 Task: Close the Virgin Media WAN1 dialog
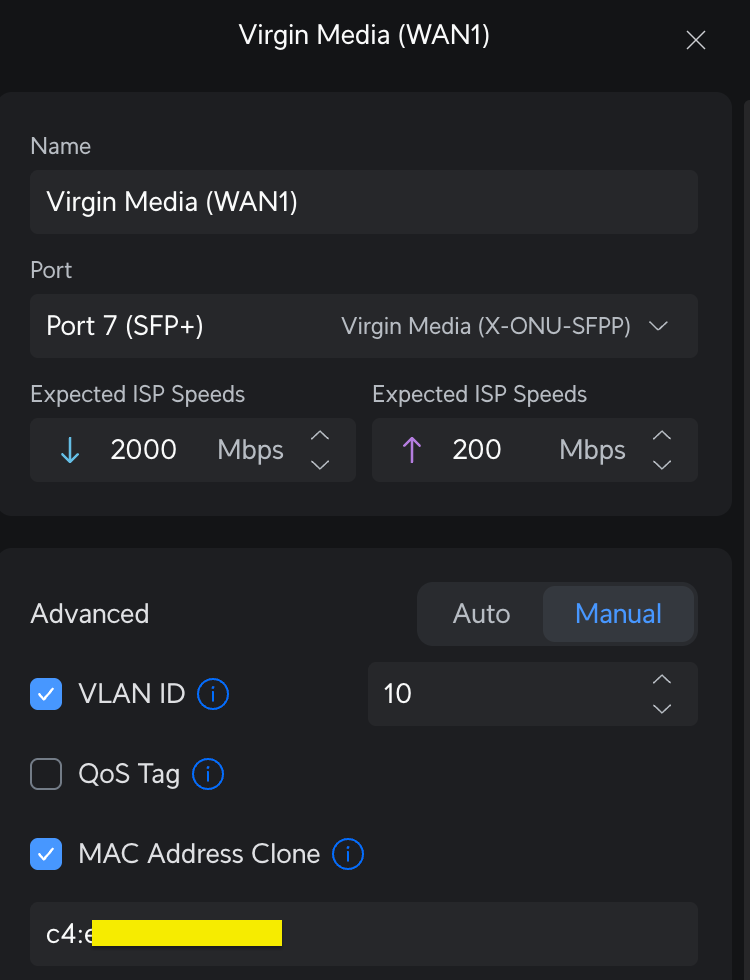pos(696,40)
